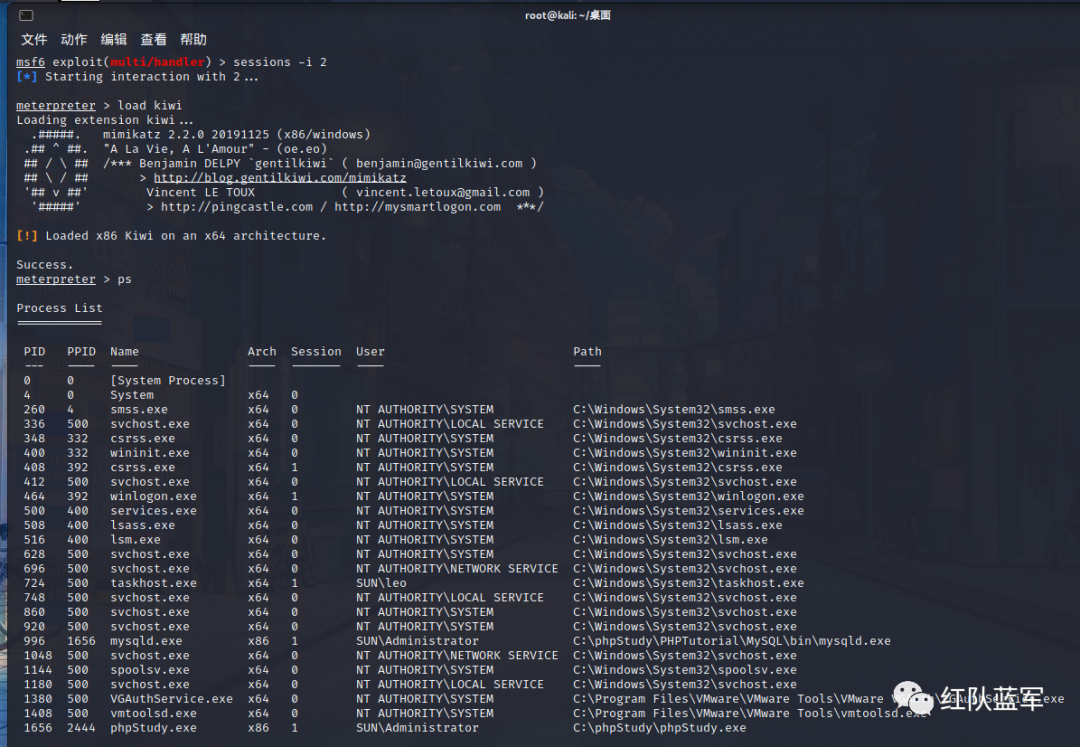Viewport: 1080px width, 747px height.
Task: Click the PID column header
Action: (x=34, y=351)
